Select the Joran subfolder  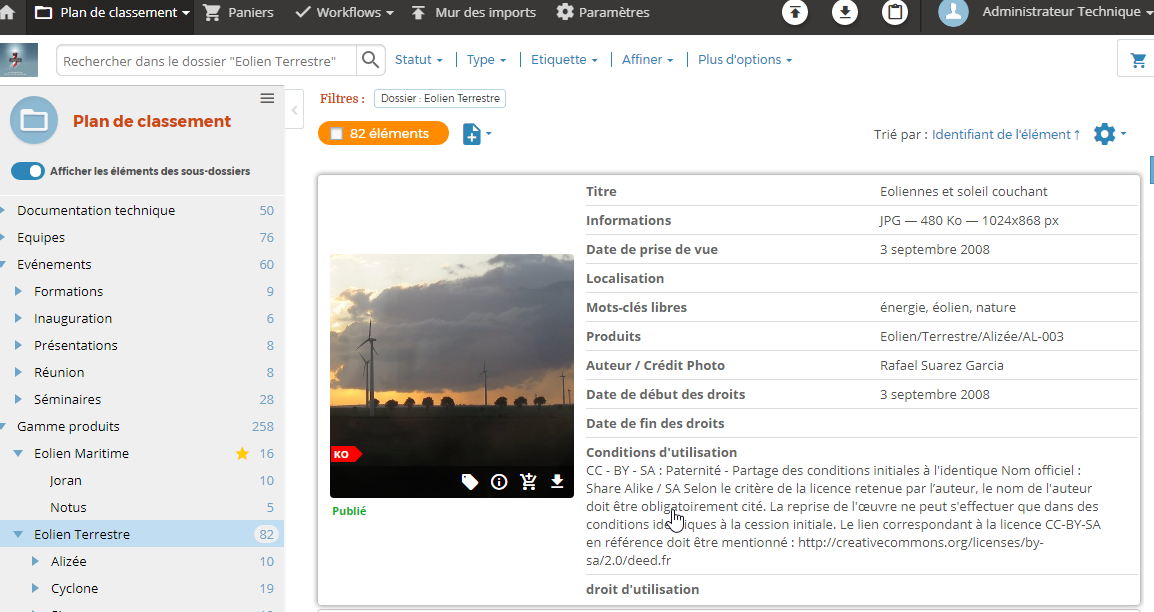click(66, 480)
